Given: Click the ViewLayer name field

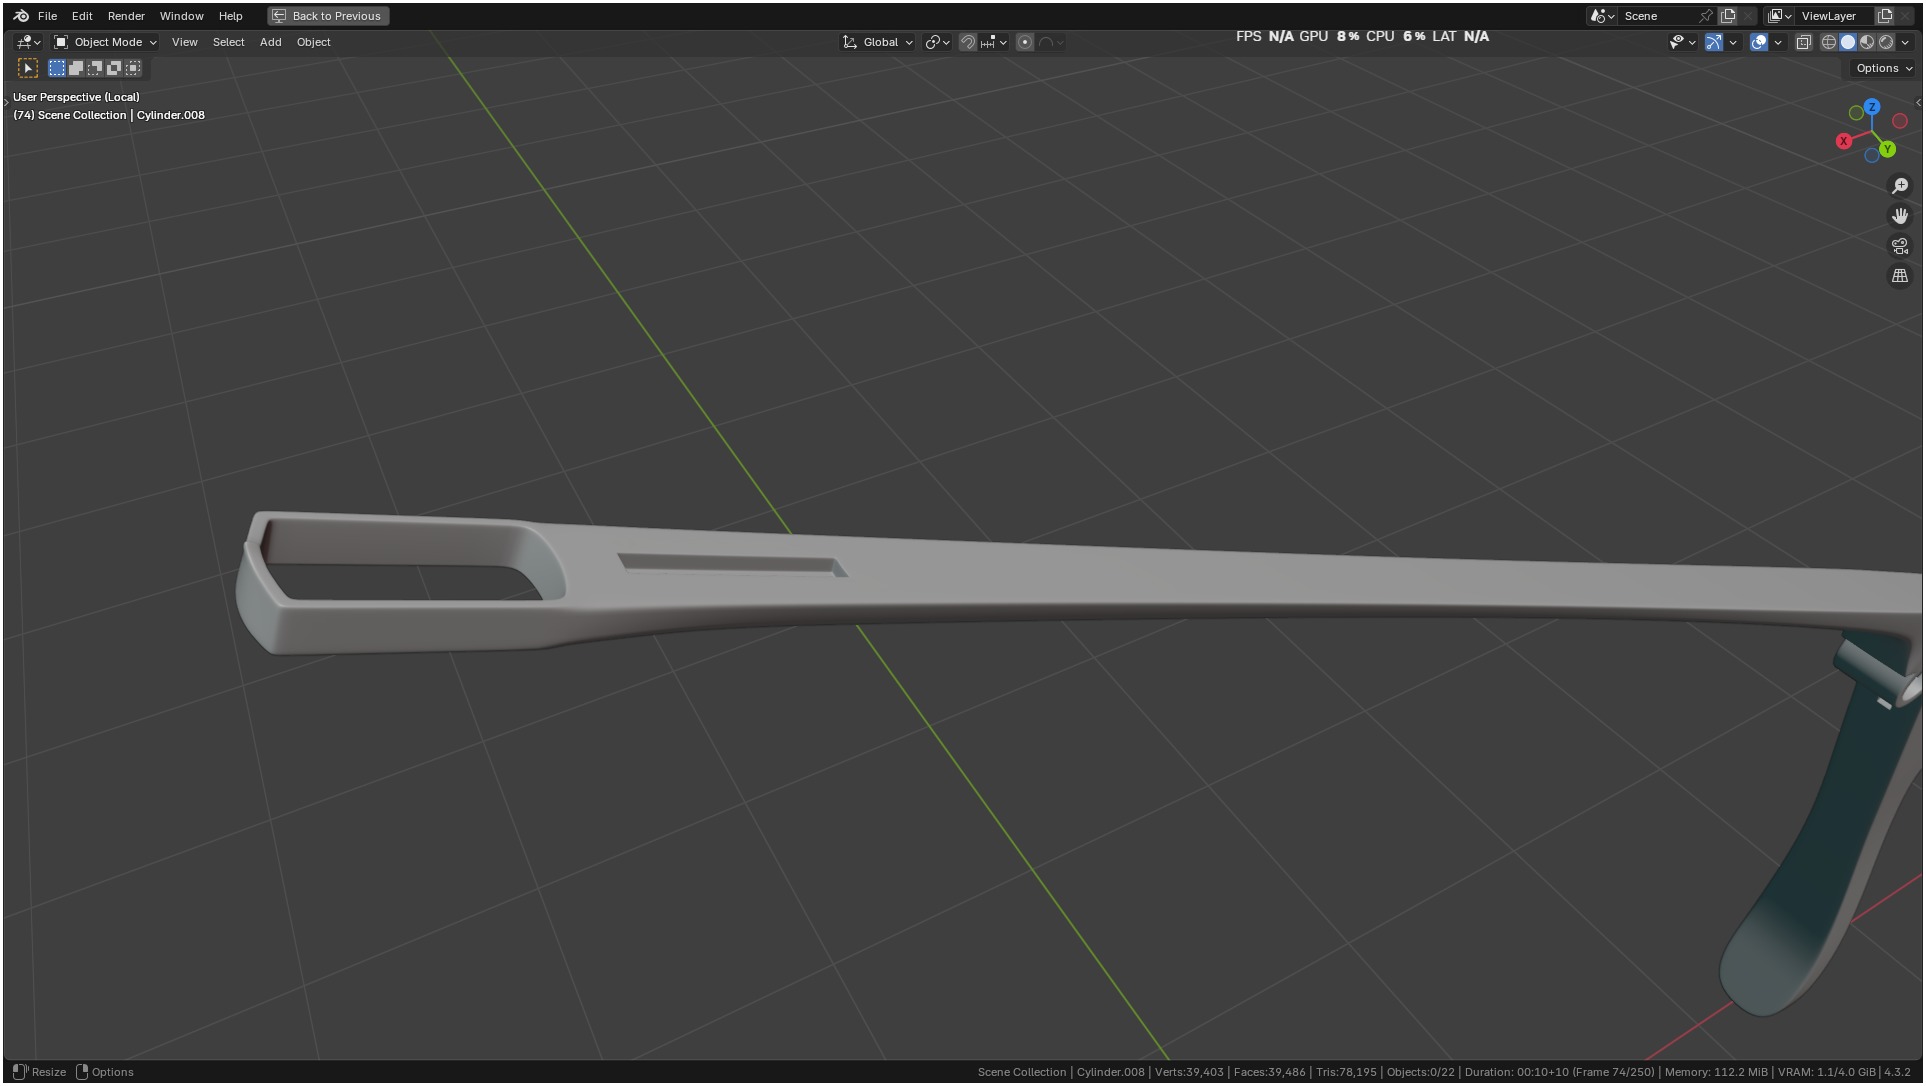Looking at the screenshot, I should [1834, 16].
